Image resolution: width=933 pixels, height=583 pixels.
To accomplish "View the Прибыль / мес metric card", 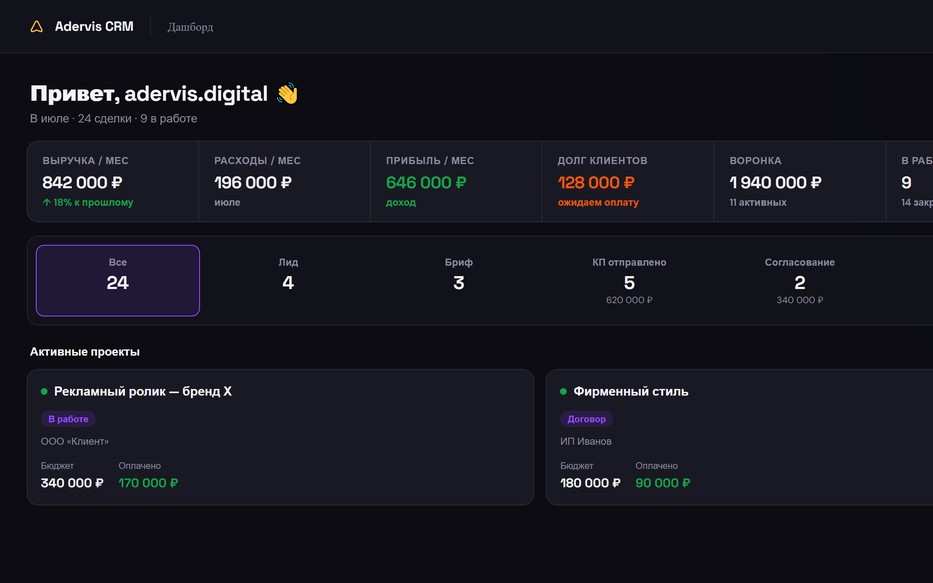I will [456, 181].
